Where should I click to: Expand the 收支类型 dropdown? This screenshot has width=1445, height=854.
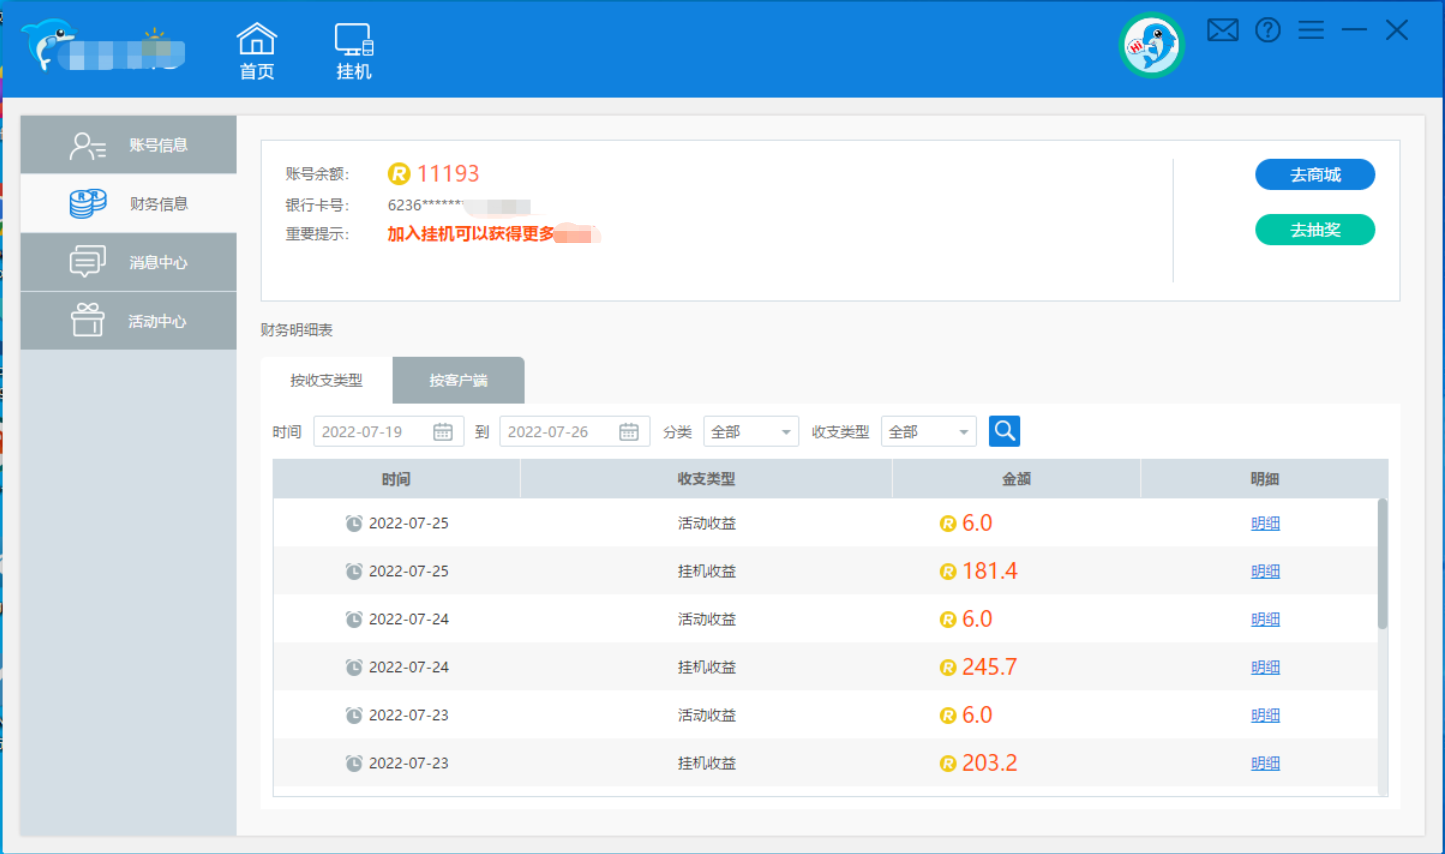[928, 432]
